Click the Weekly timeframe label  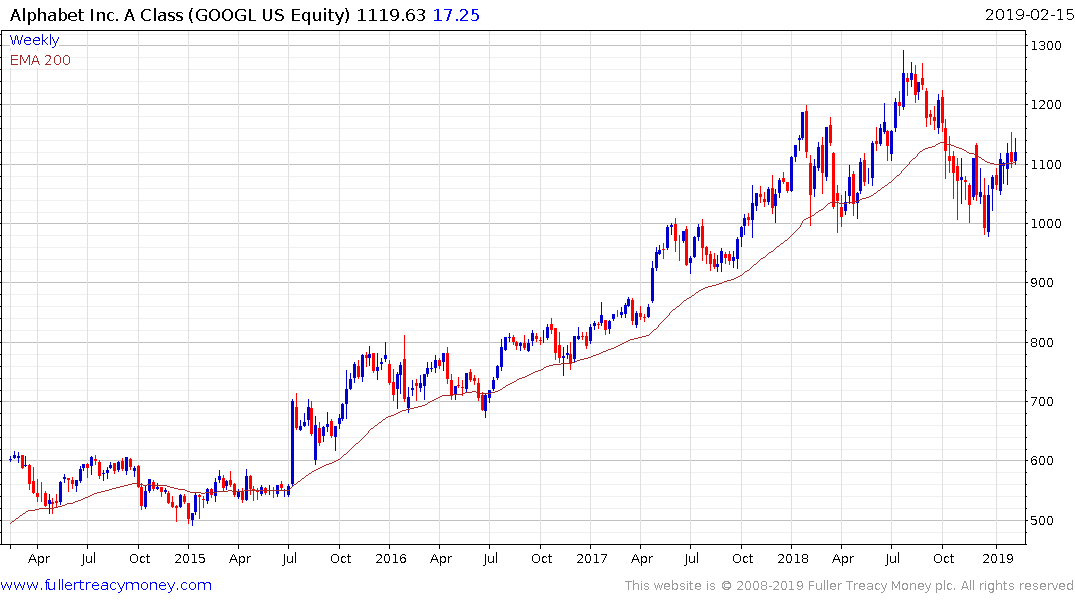point(34,40)
